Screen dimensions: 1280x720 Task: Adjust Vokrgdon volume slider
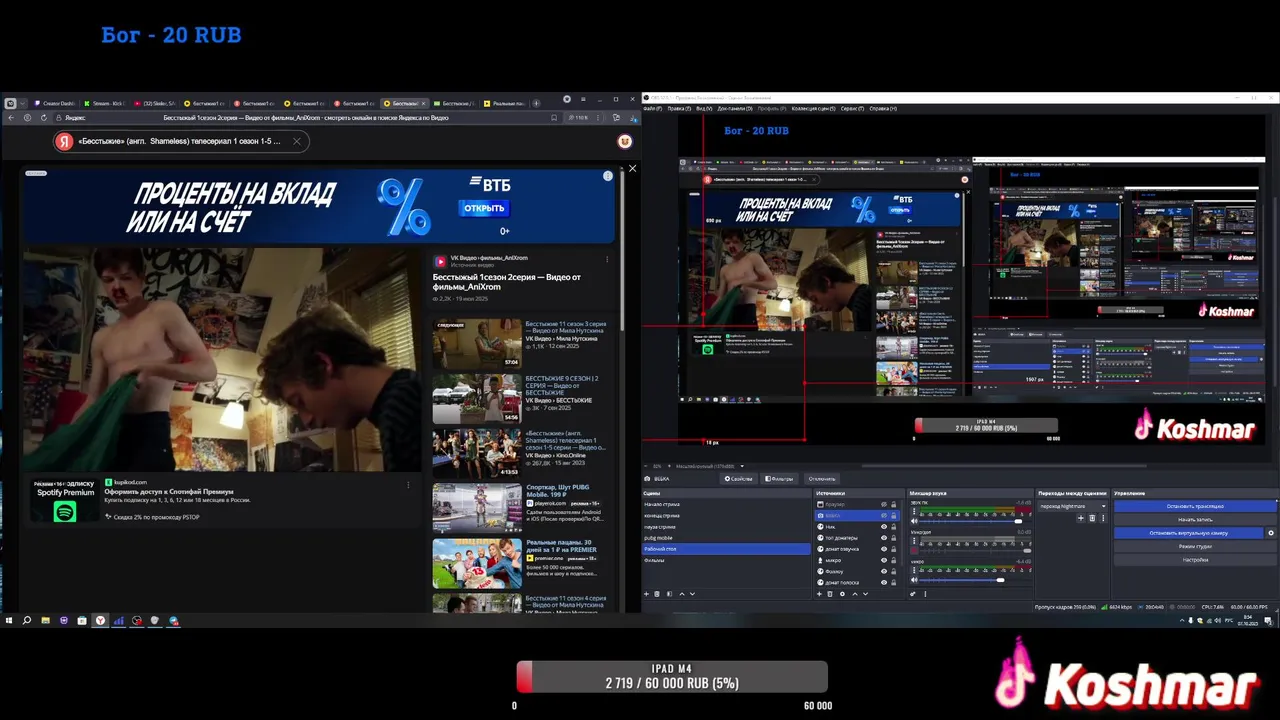tap(975, 550)
